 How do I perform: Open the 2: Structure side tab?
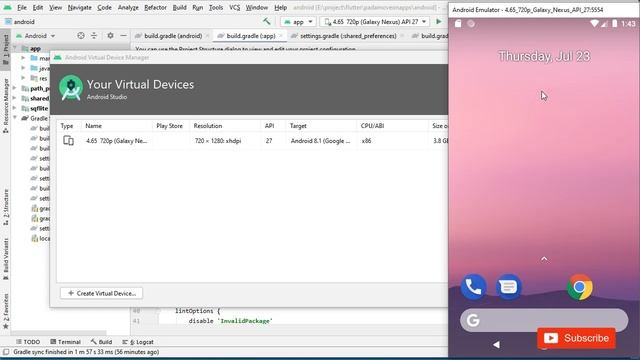coord(6,207)
